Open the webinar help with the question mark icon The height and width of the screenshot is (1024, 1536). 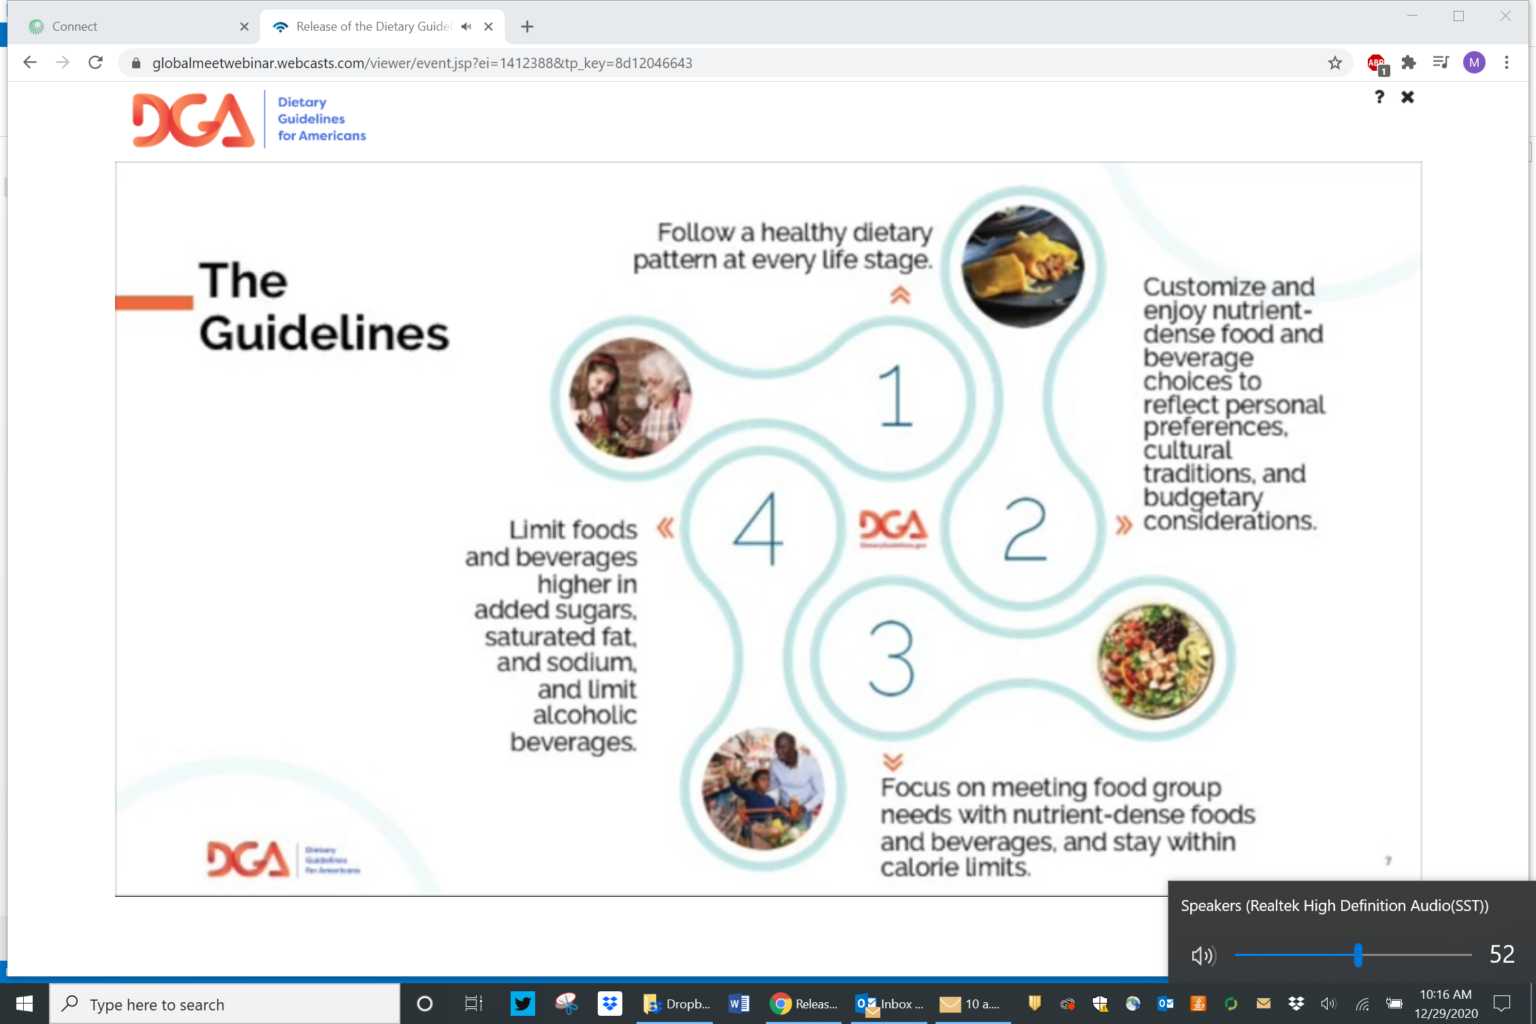[1379, 97]
